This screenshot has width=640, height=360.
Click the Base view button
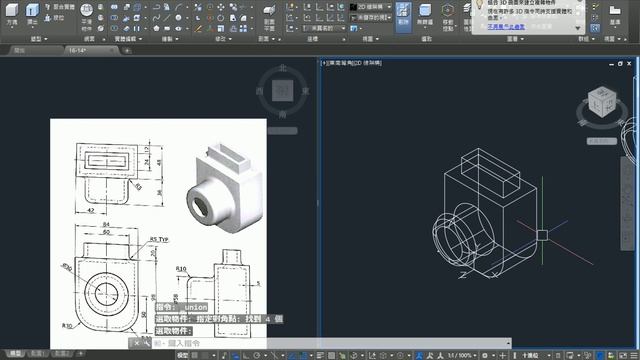(x=615, y=15)
